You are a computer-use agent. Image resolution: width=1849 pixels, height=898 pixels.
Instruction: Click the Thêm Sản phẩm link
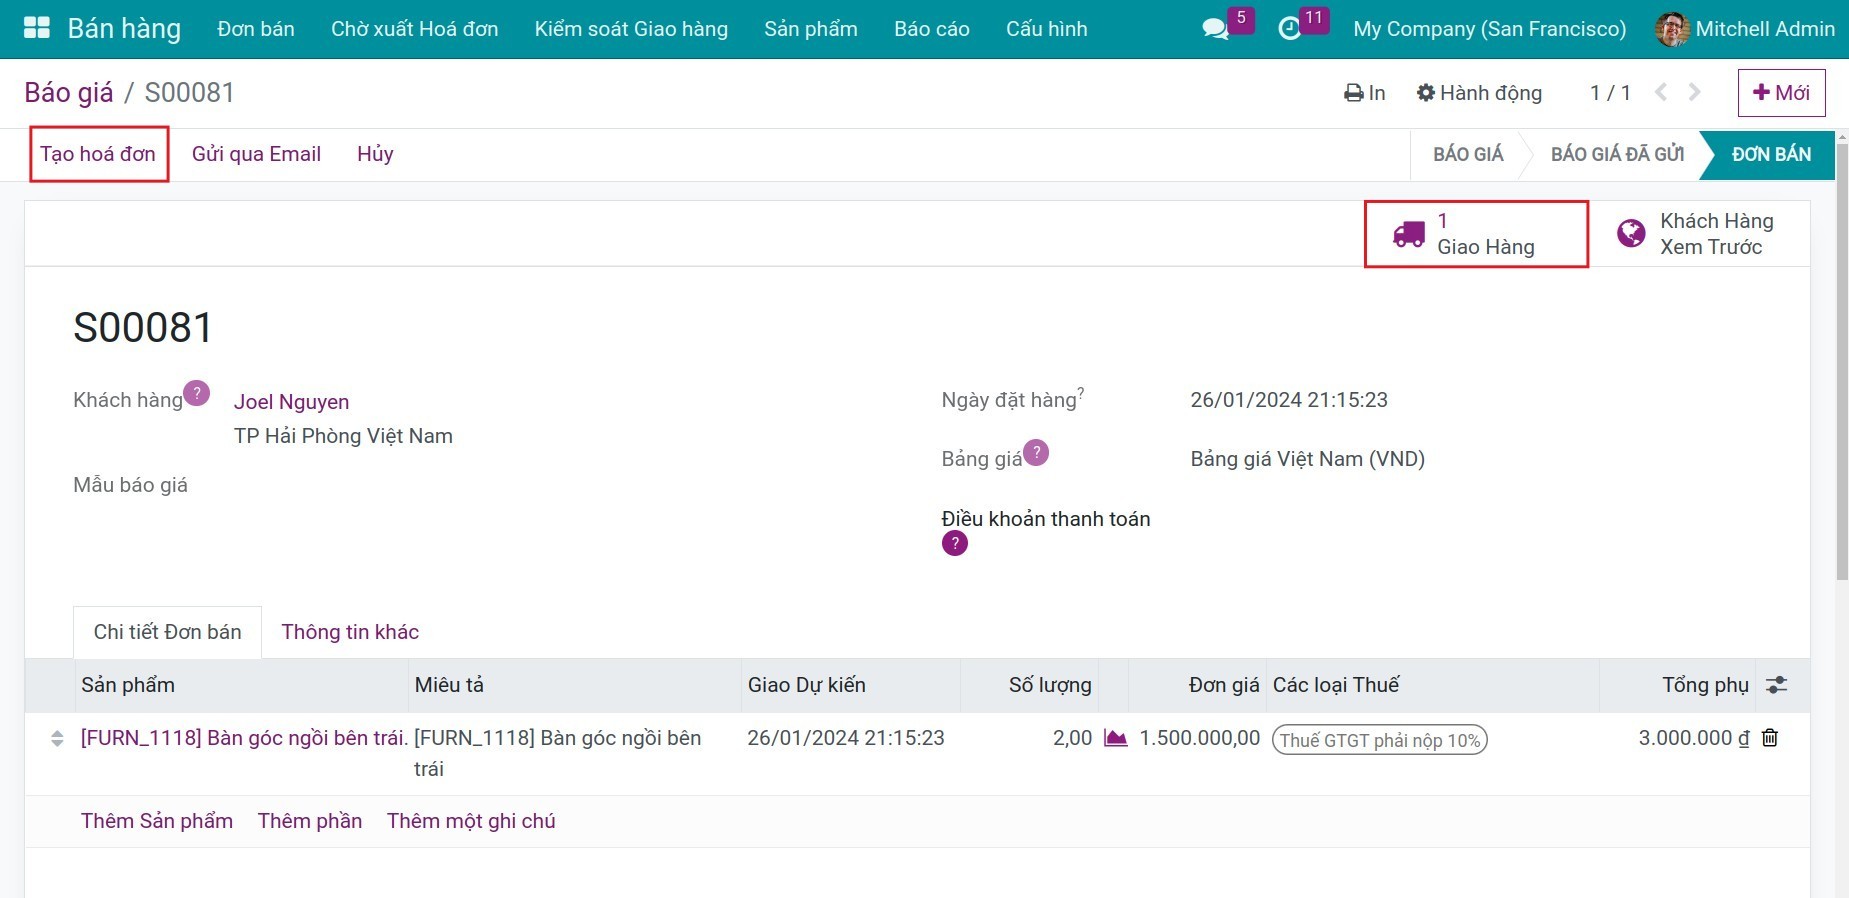coord(157,821)
